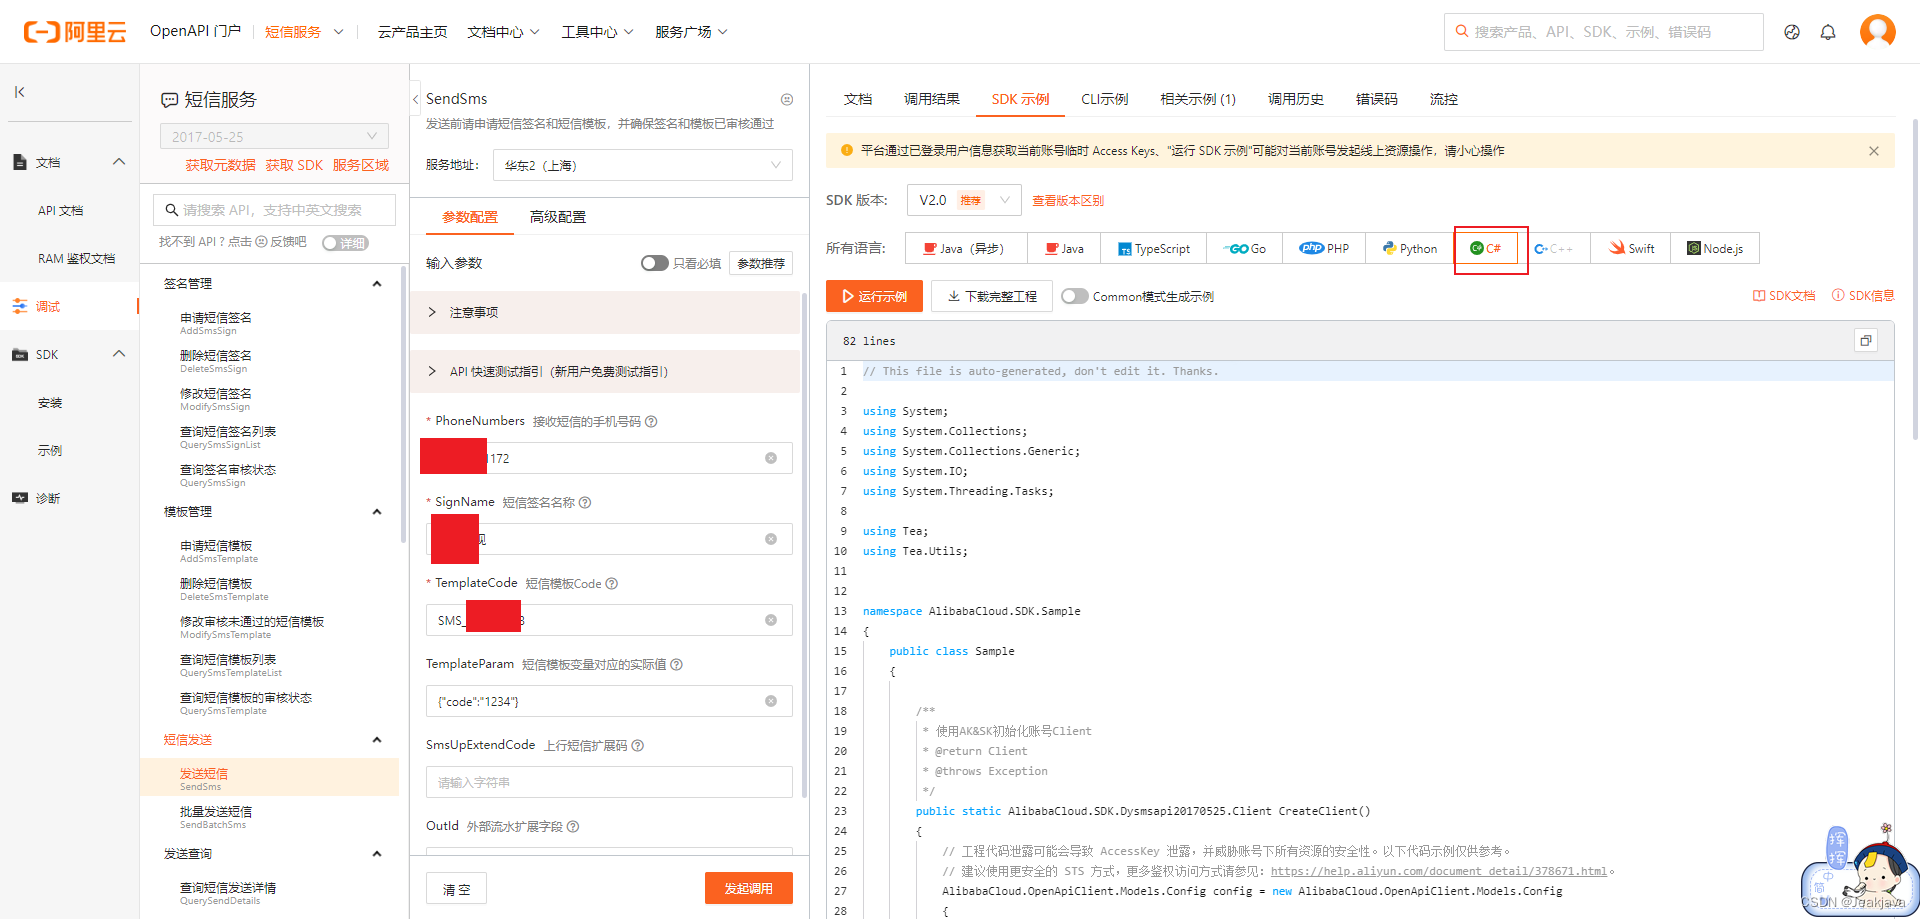Collapse 短信发送 group
Screen dimensions: 1920x919
377,740
